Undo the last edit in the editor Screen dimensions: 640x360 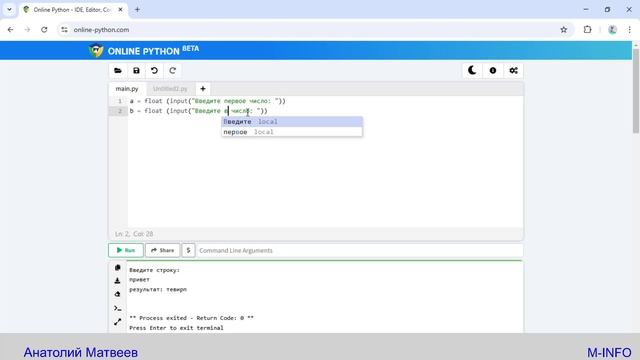(154, 71)
